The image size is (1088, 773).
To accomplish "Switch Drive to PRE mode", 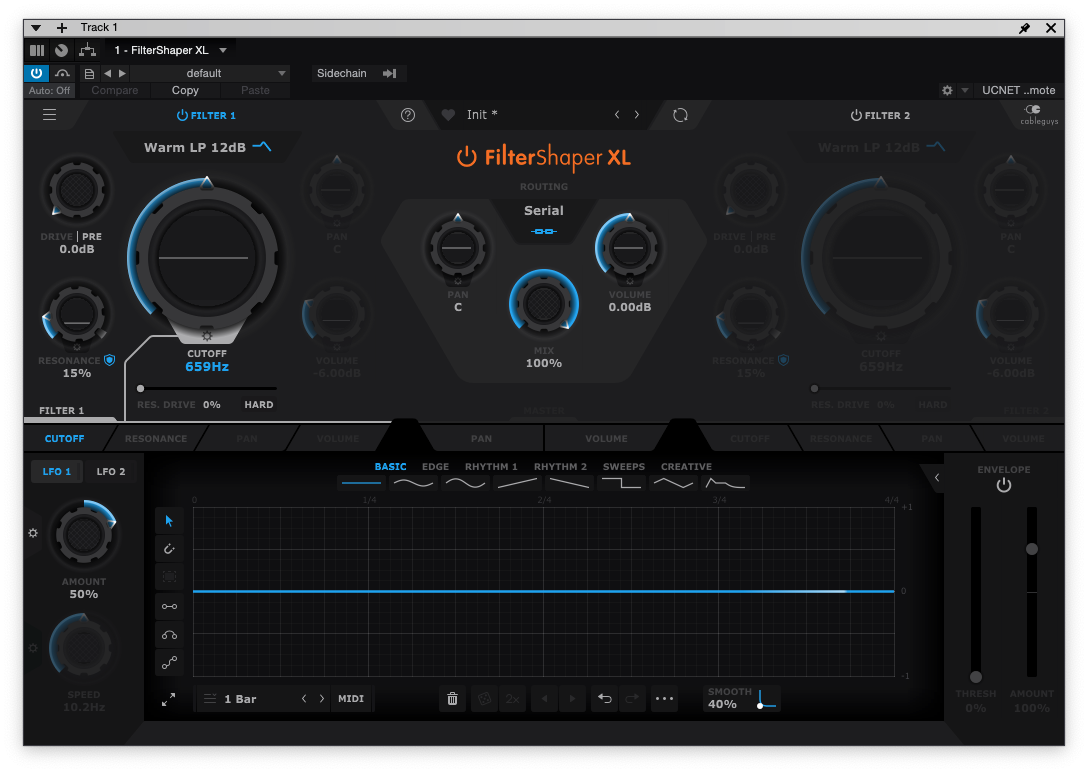I will (x=92, y=237).
